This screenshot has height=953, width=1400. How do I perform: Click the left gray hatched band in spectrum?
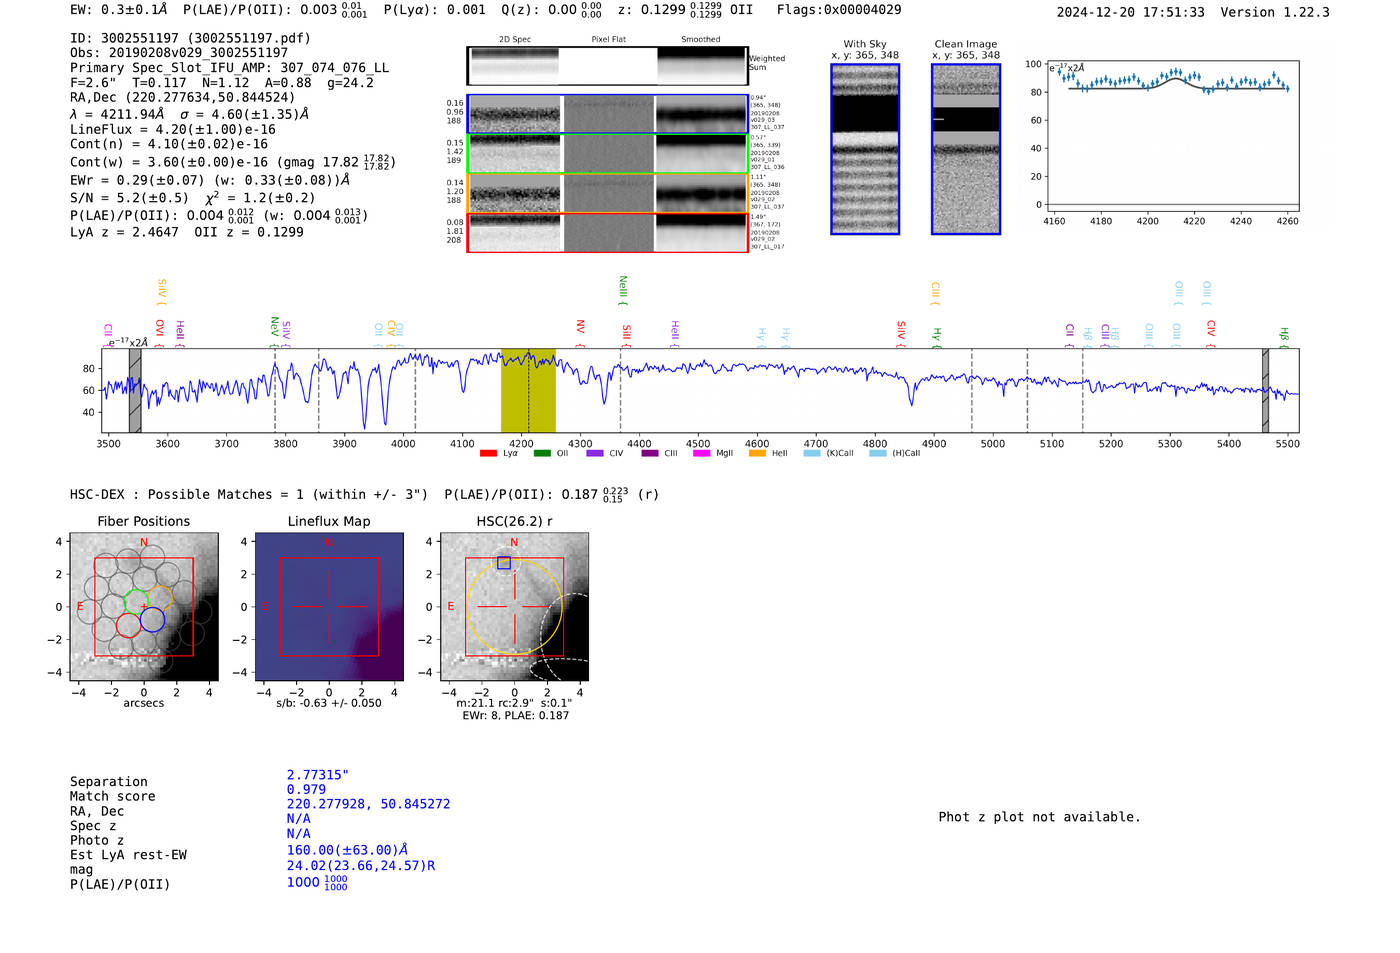click(x=135, y=391)
